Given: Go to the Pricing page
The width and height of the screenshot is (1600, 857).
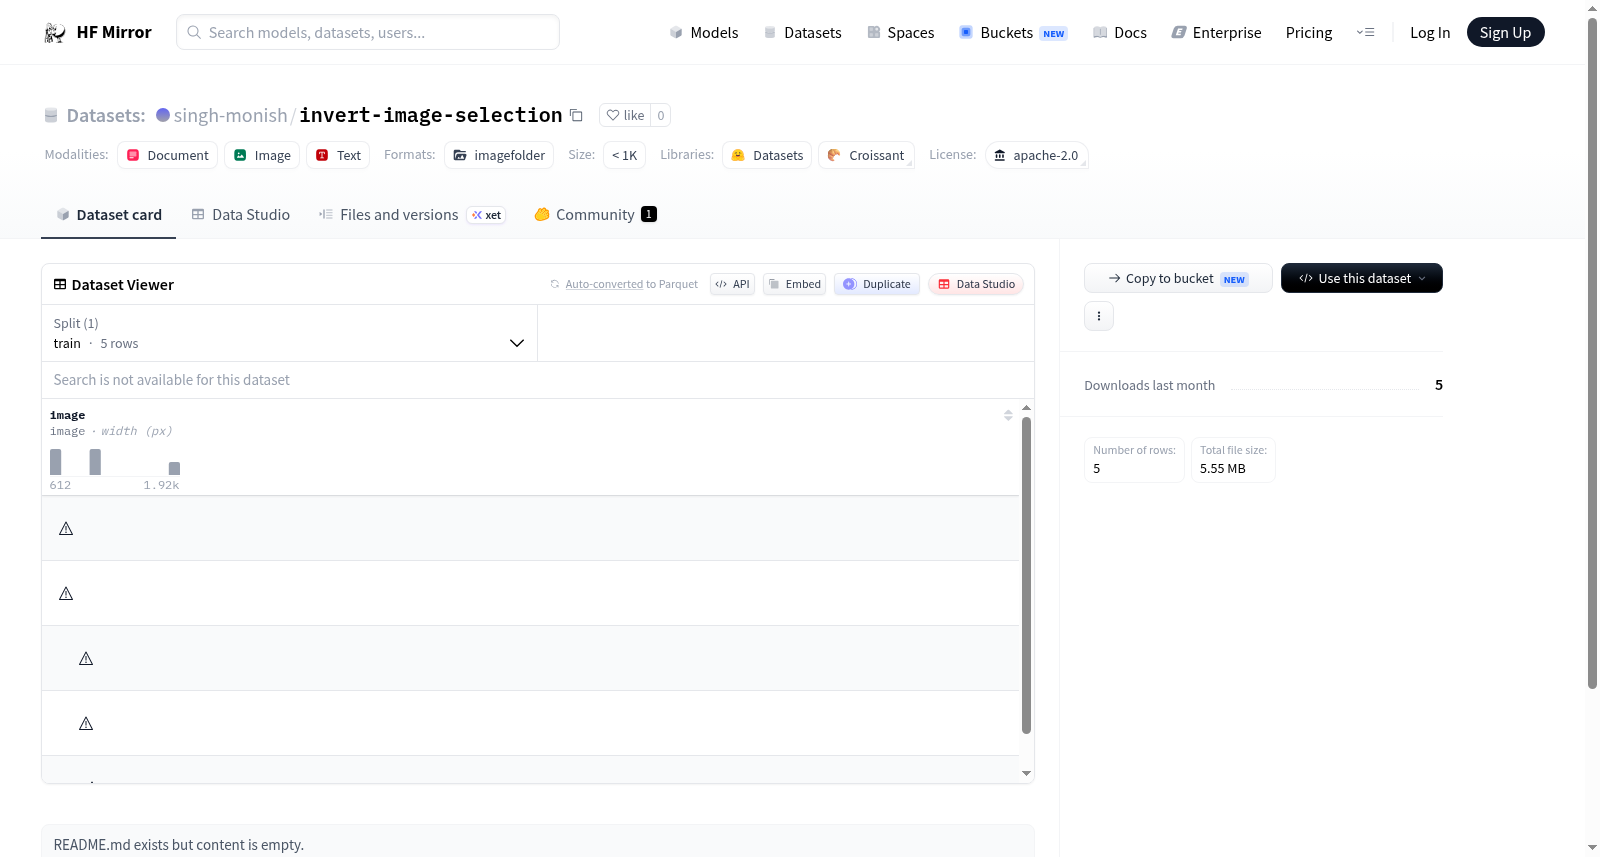Looking at the screenshot, I should tap(1309, 33).
